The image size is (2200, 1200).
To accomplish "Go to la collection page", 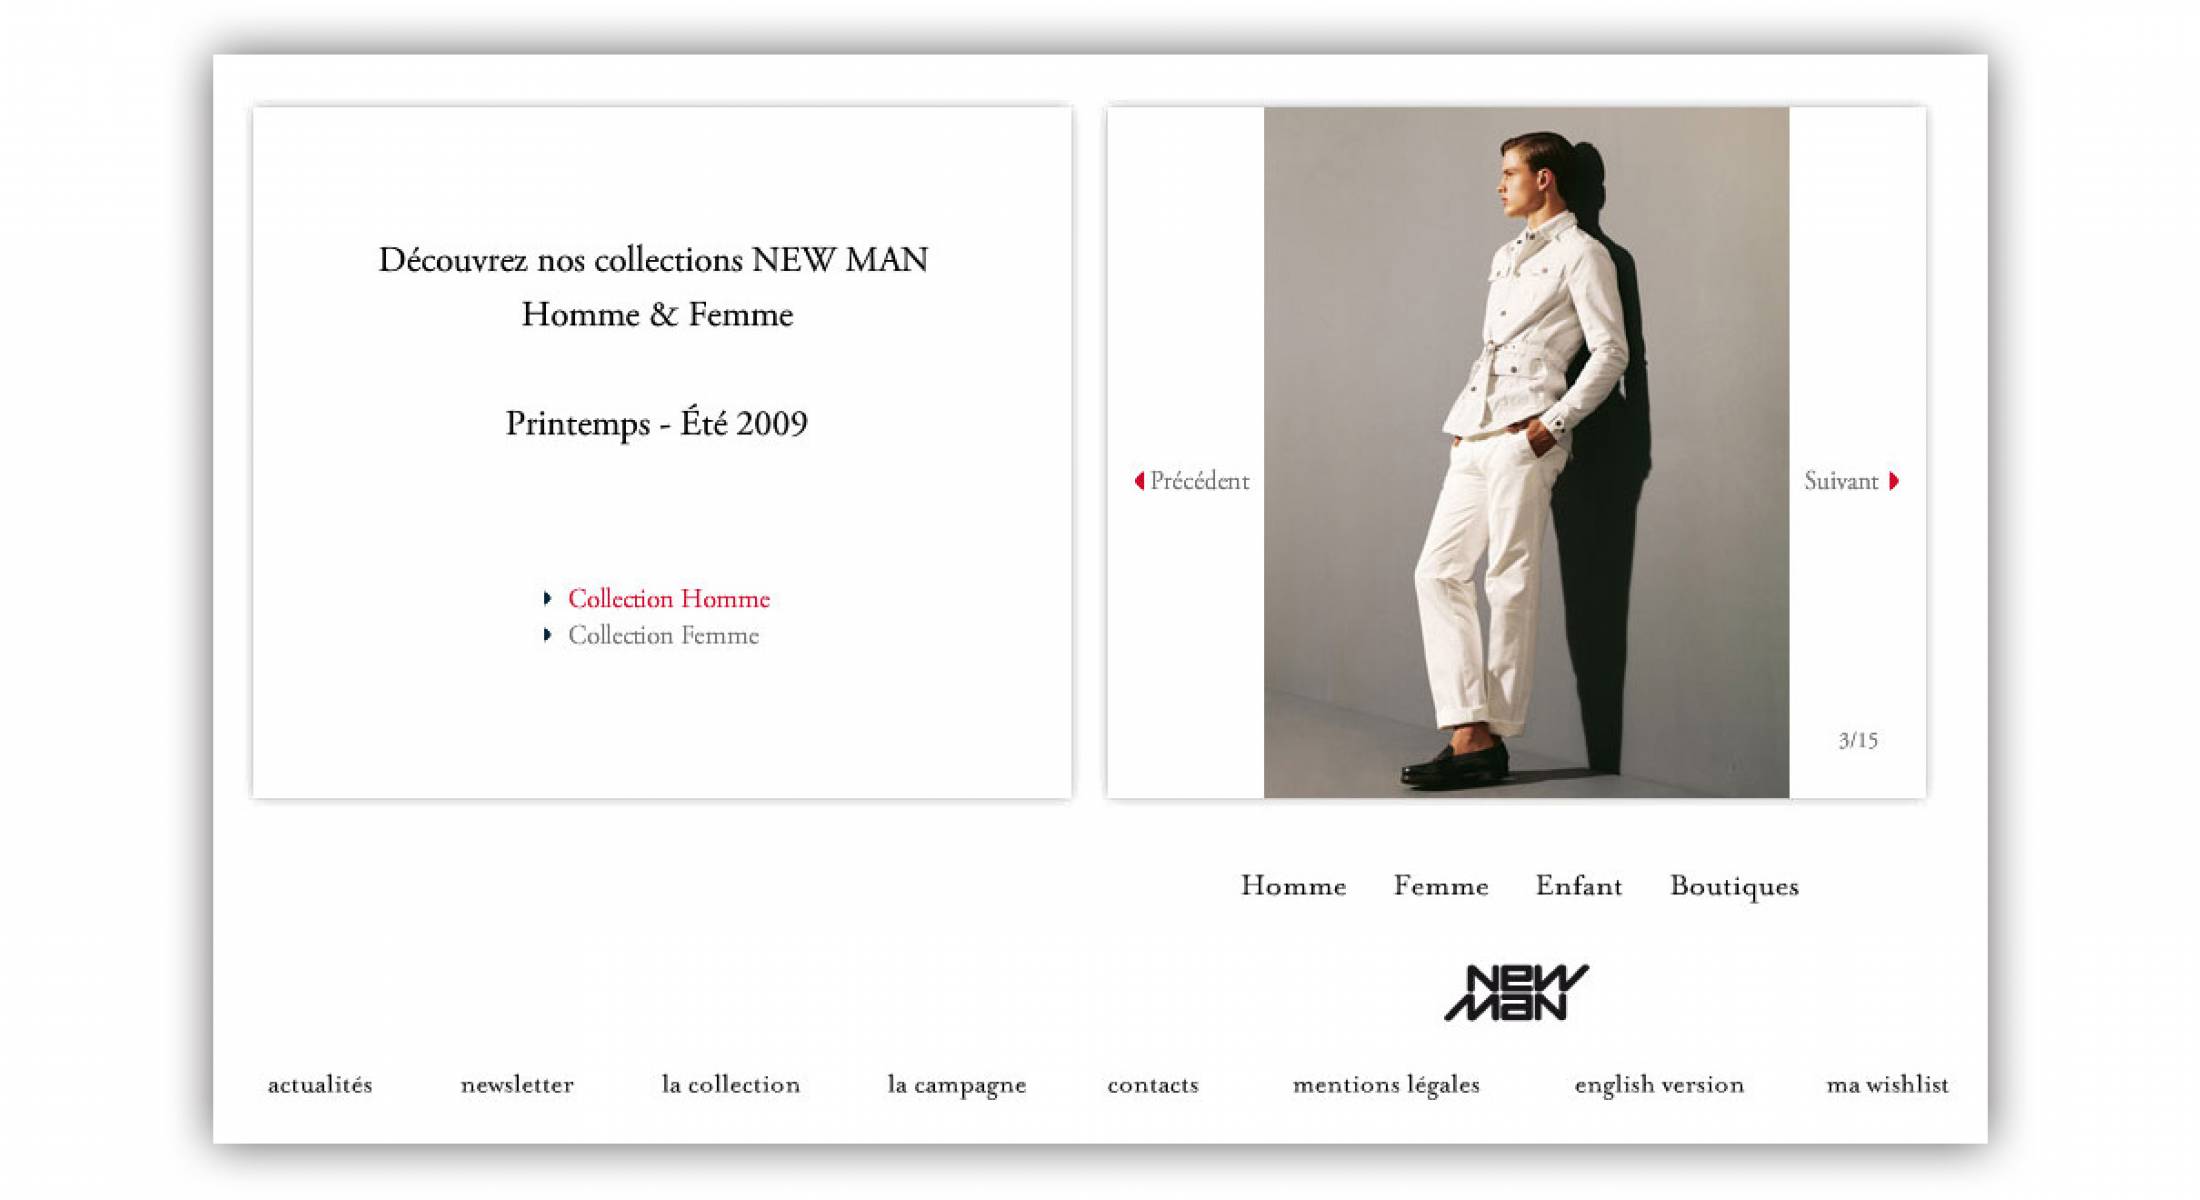I will pos(731,1084).
